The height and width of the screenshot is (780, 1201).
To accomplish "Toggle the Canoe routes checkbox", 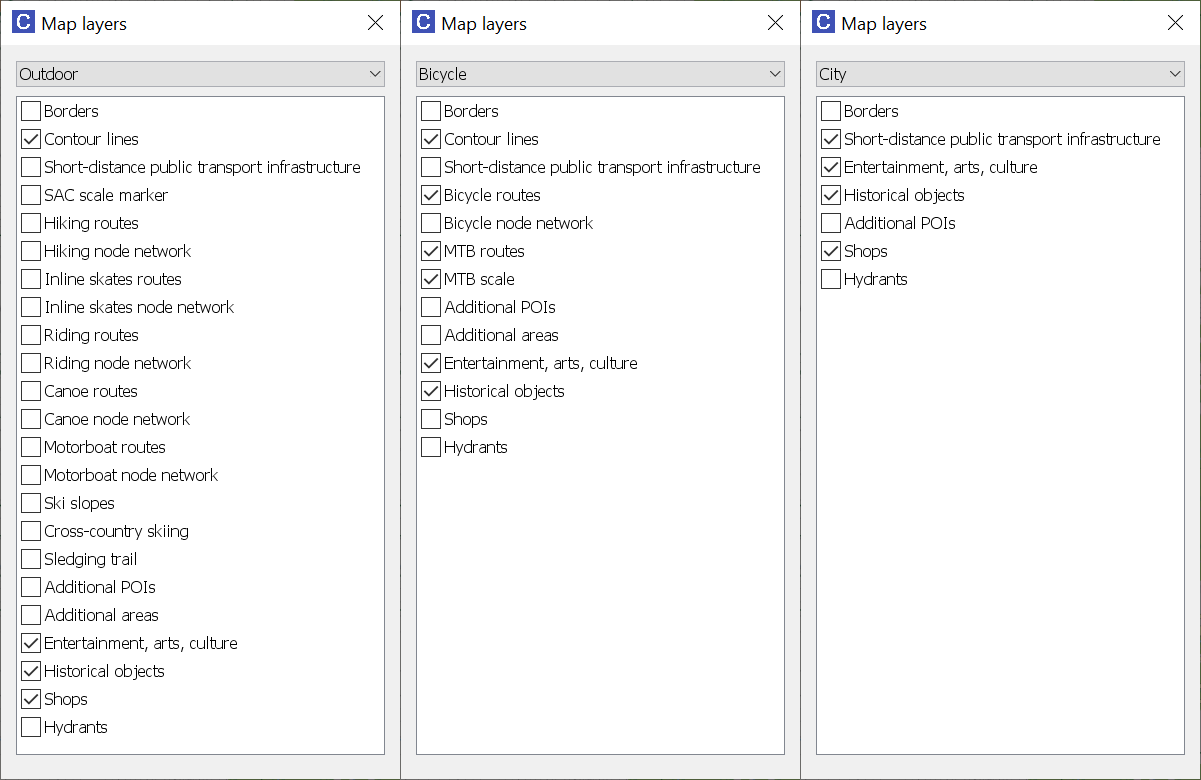I will 31,391.
